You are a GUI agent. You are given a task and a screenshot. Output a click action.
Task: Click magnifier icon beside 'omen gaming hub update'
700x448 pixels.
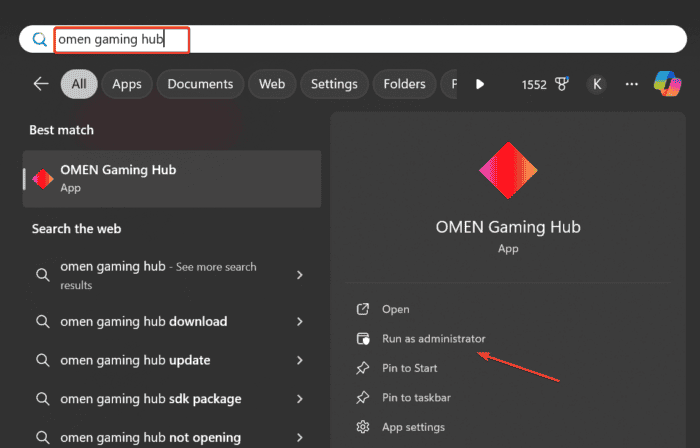(43, 360)
